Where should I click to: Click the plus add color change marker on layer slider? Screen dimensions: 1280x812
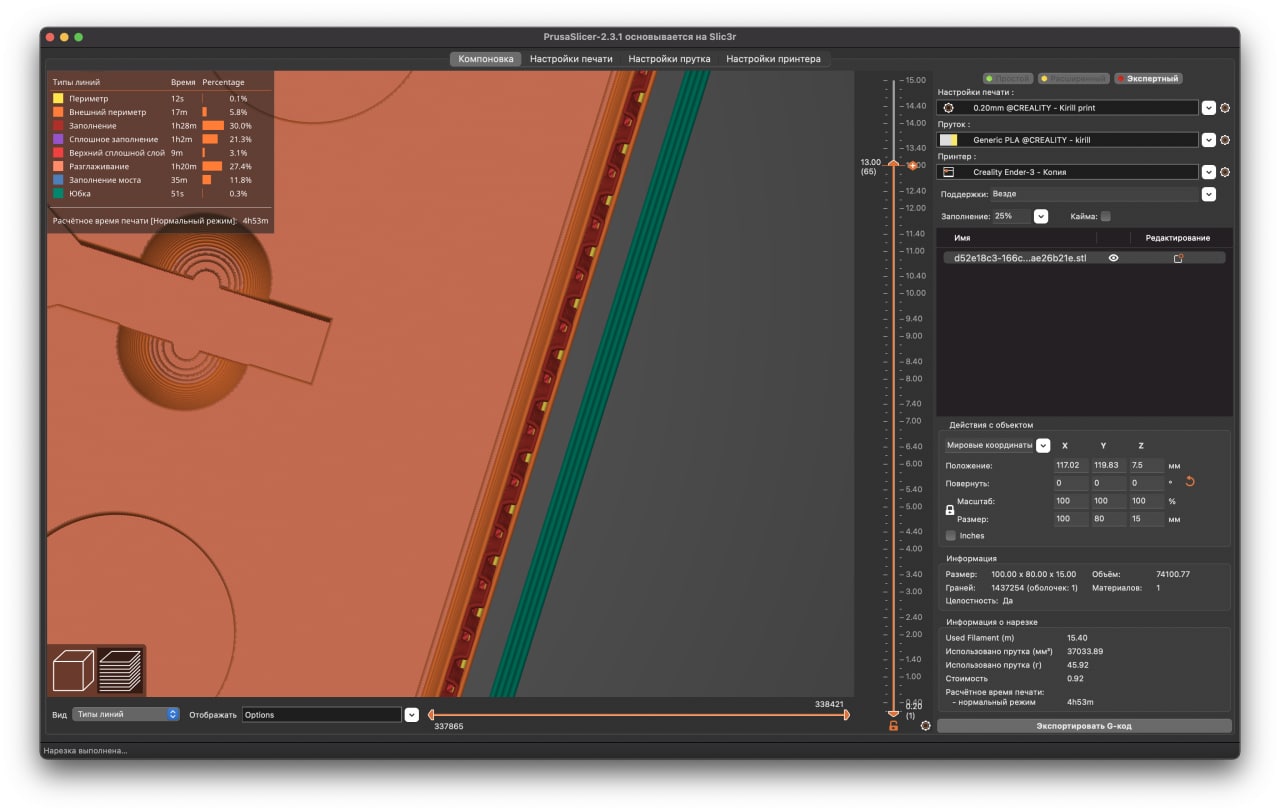911,165
